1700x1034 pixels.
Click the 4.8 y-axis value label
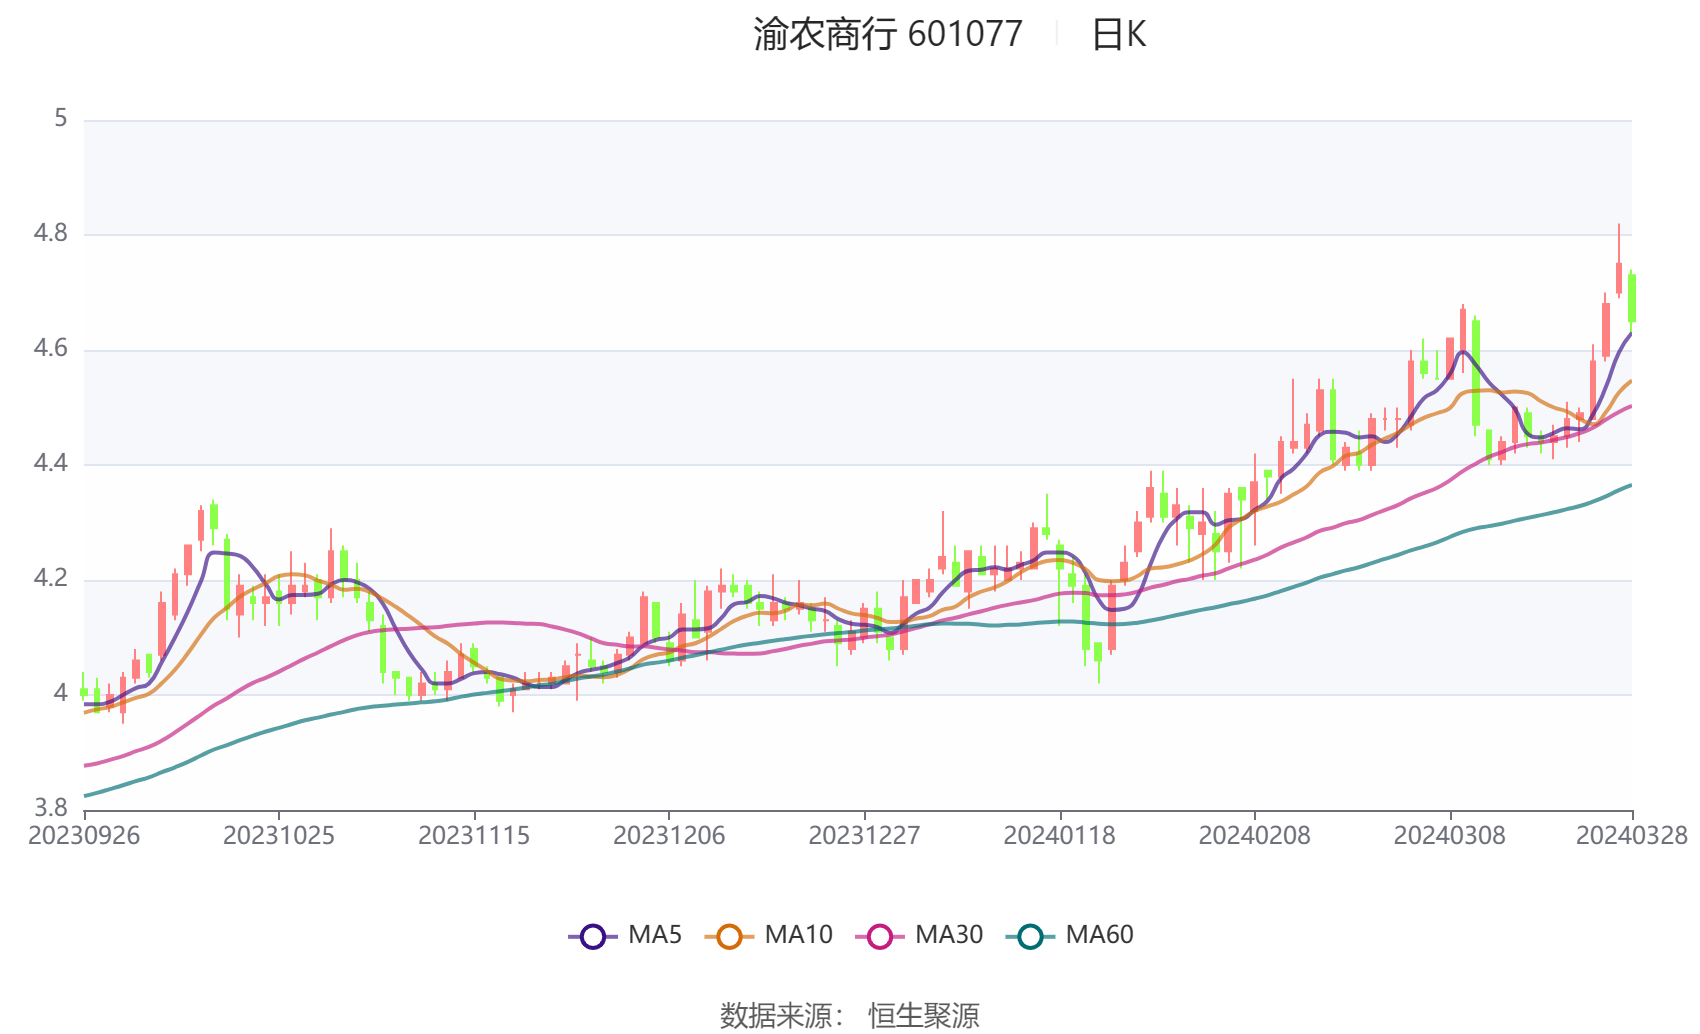tap(51, 234)
